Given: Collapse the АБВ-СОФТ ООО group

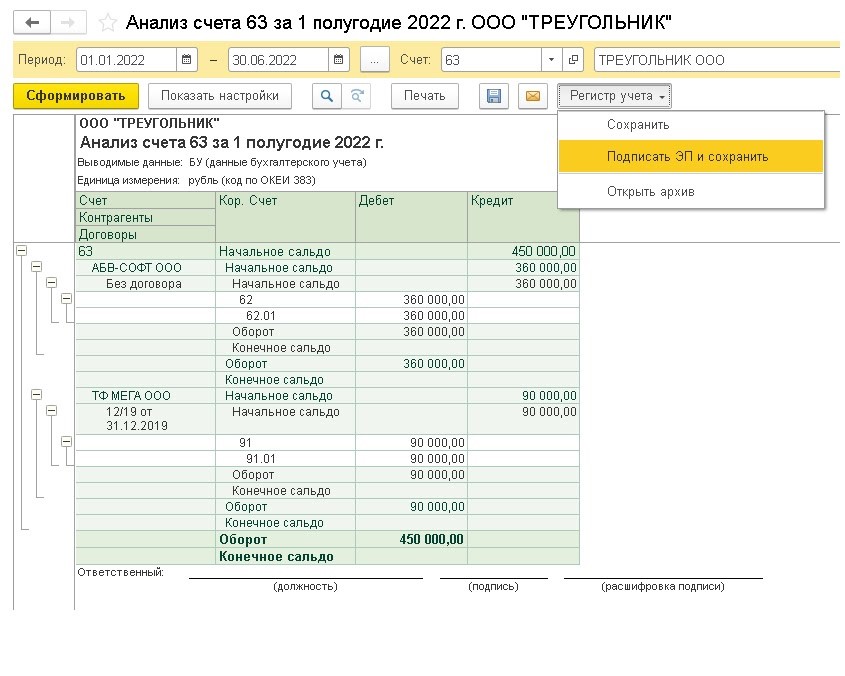Looking at the screenshot, I should 37,268.
